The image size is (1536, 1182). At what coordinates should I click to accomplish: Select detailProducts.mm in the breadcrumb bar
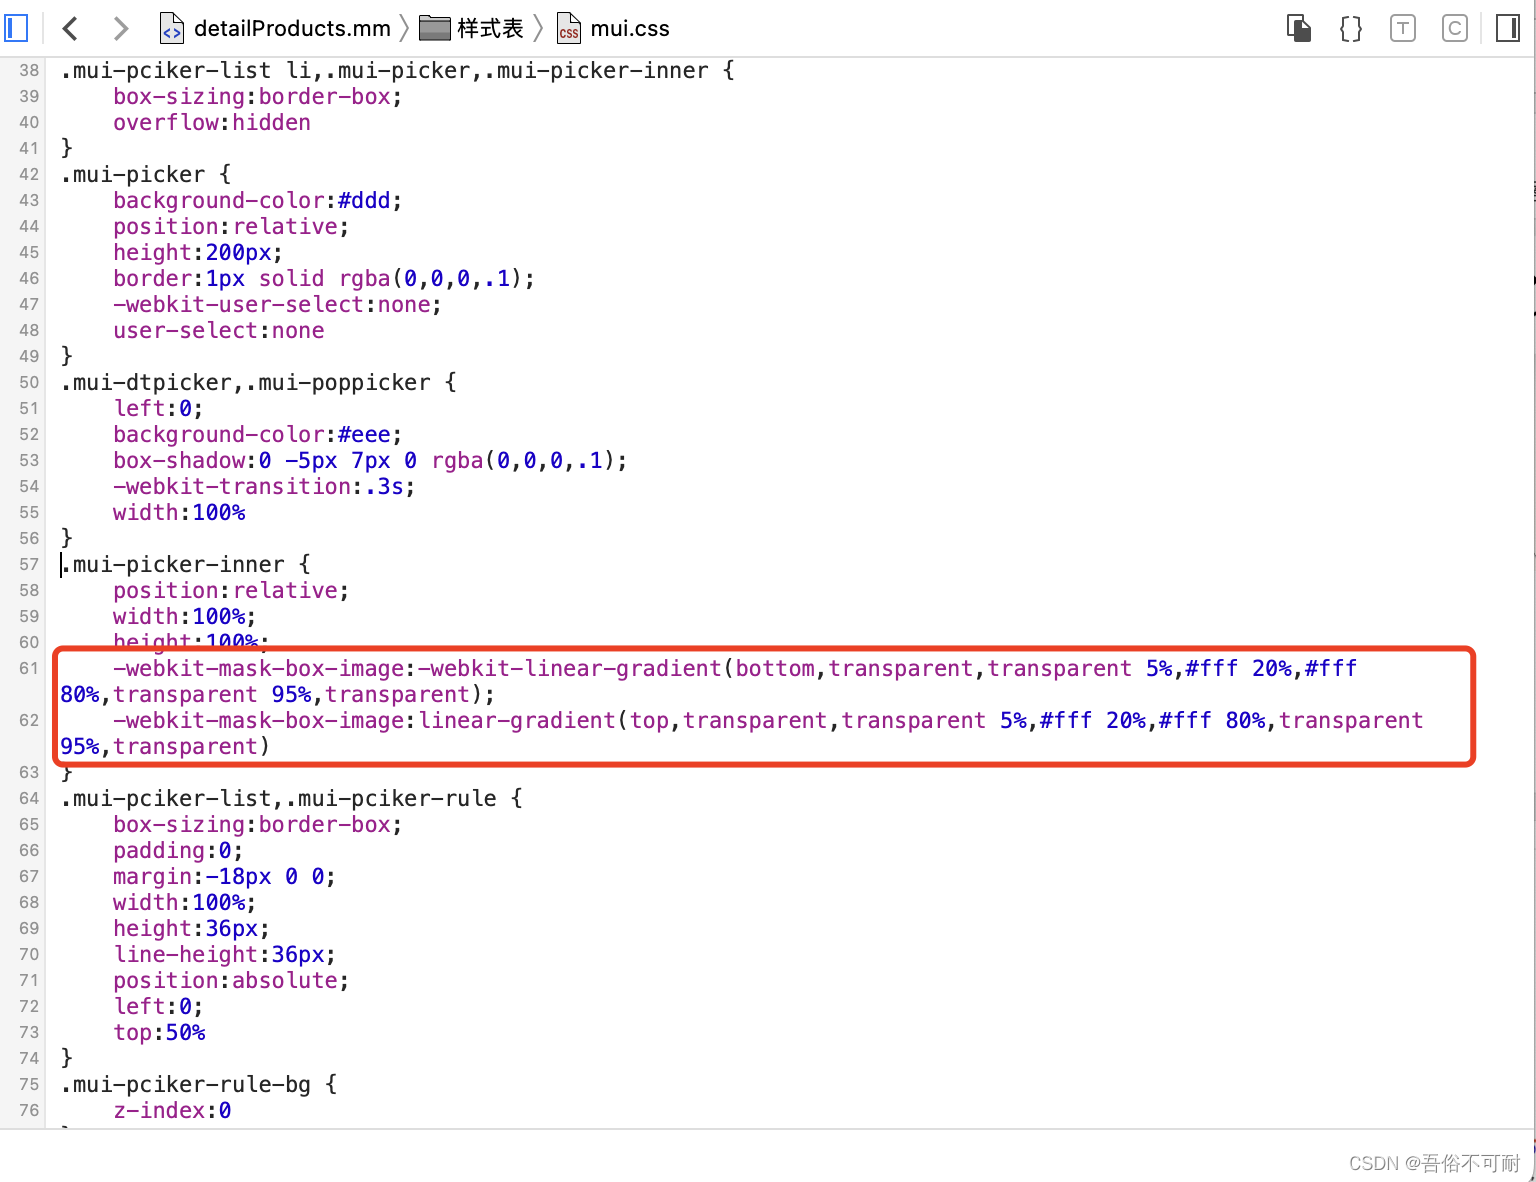coord(292,28)
